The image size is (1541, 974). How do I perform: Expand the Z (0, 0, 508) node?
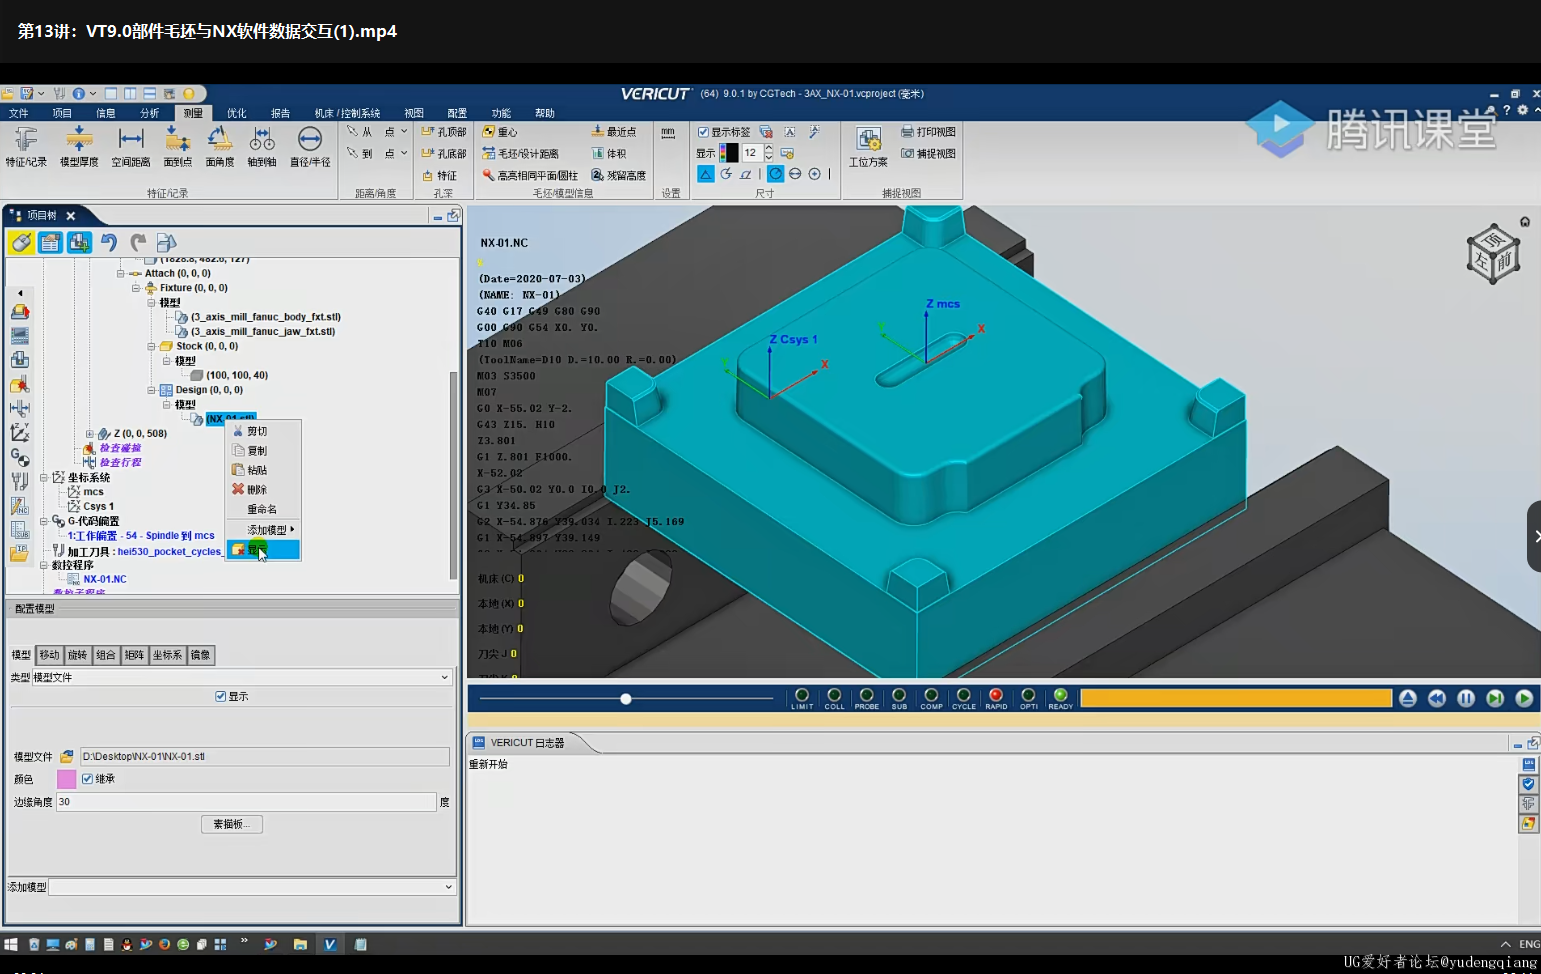(x=89, y=434)
